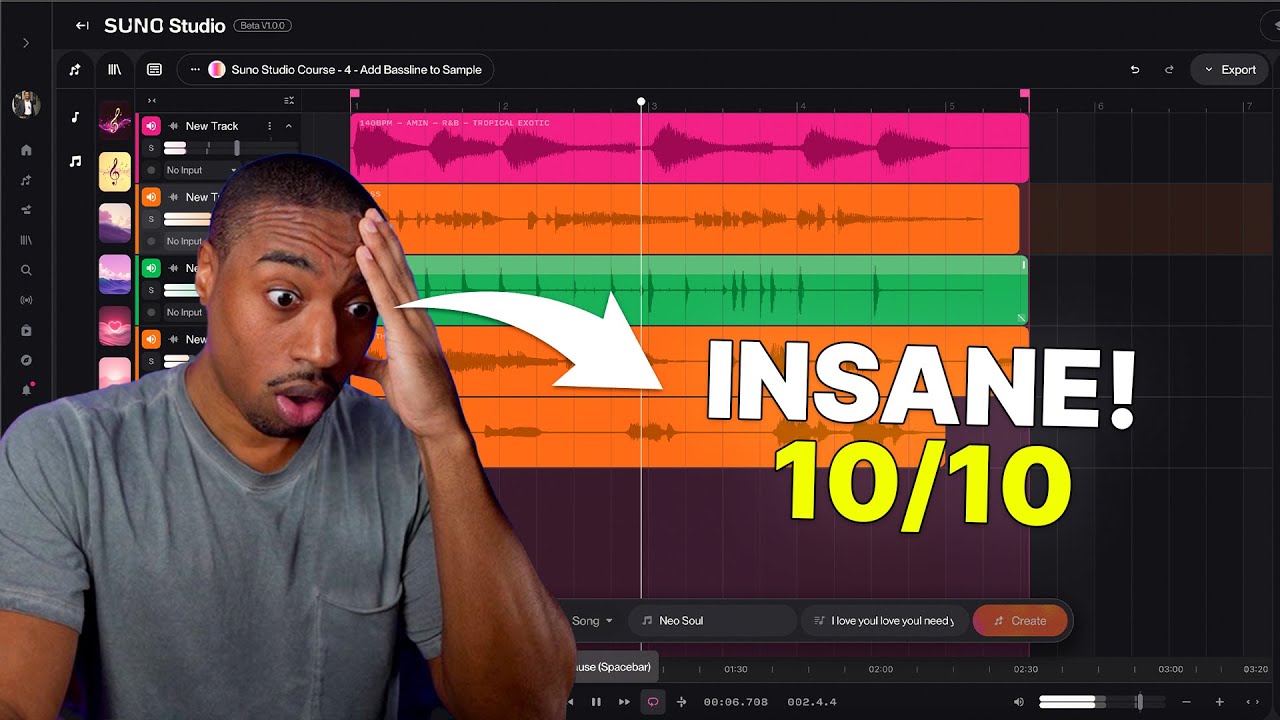1280x720 pixels.
Task: Toggle the loop button
Action: pyautogui.click(x=653, y=702)
